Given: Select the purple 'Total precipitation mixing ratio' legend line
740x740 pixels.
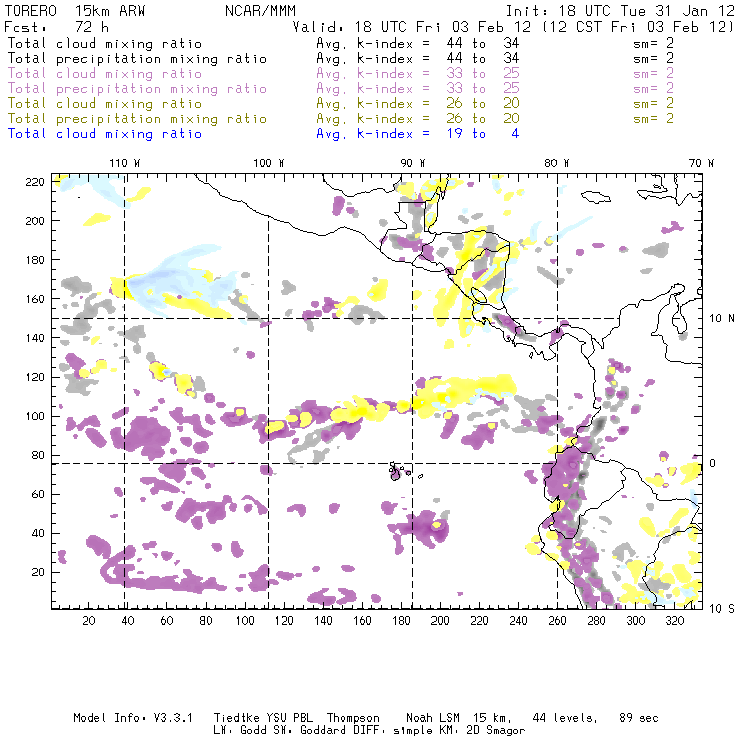Looking at the screenshot, I should pyautogui.click(x=137, y=89).
